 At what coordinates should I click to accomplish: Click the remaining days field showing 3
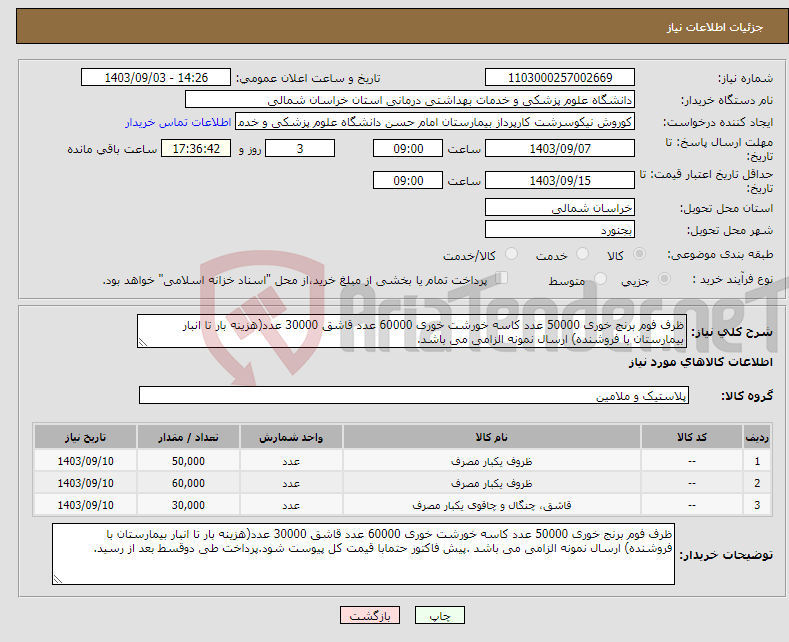(300, 148)
